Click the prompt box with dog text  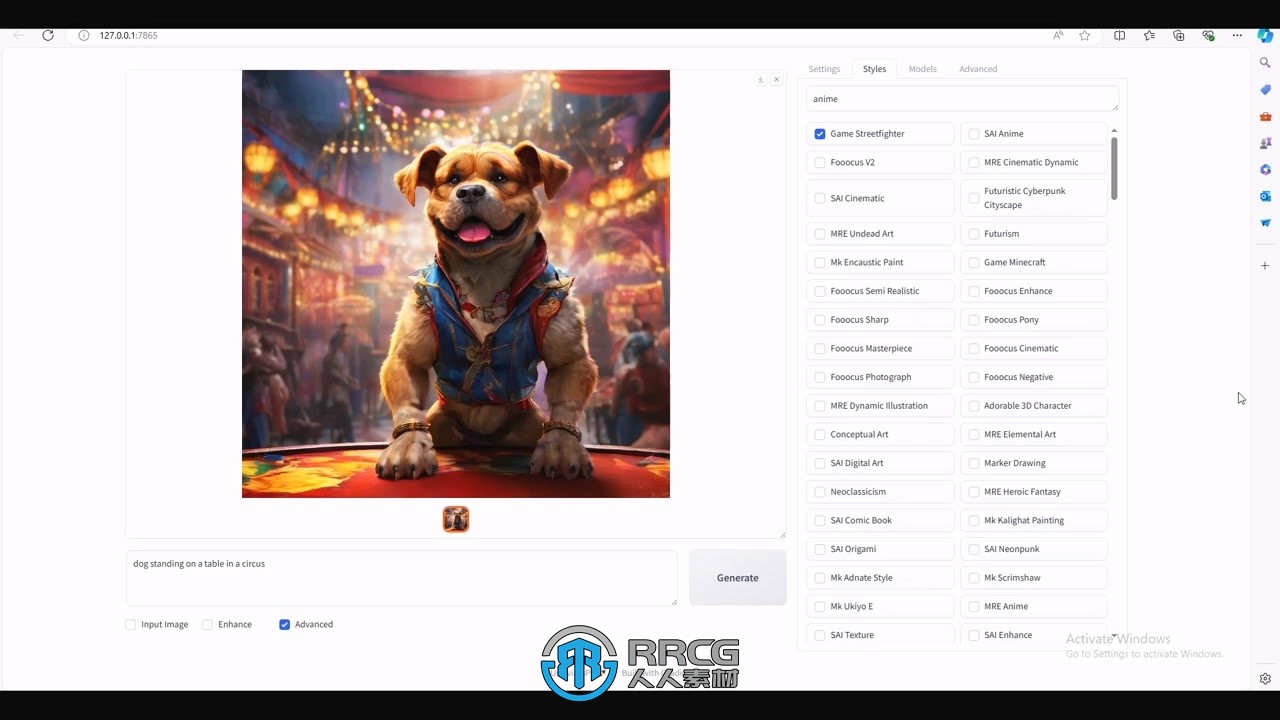[x=402, y=578]
